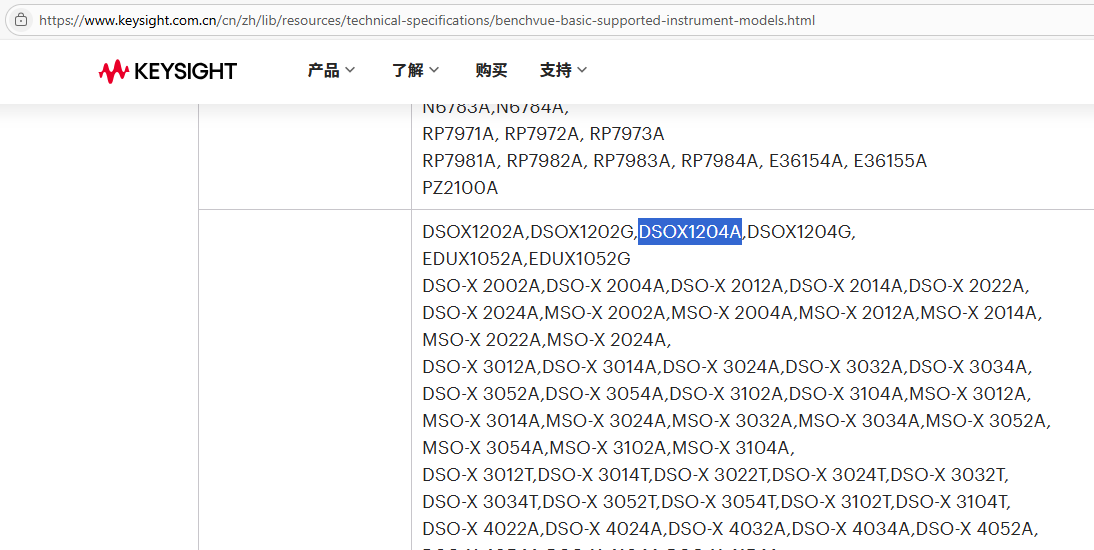The height and width of the screenshot is (550, 1094).
Task: Click the DSO-X 4022A model text
Action: (482, 531)
